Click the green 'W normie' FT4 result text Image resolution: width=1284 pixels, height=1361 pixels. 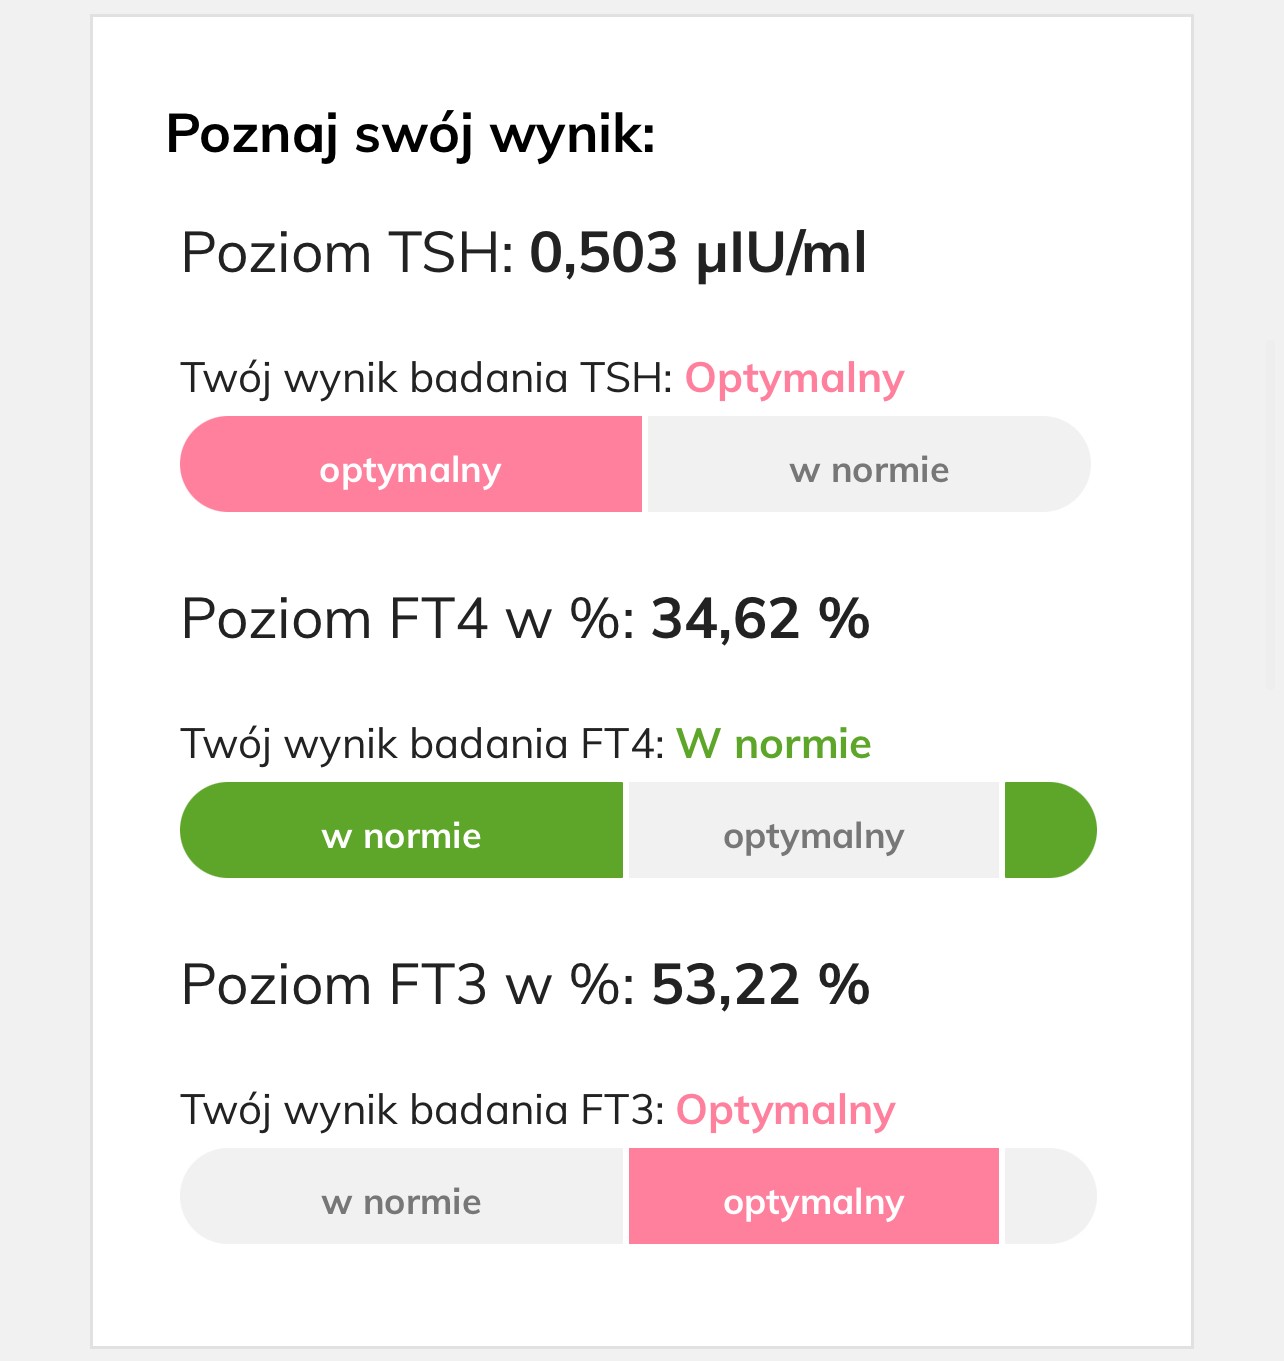pos(773,744)
